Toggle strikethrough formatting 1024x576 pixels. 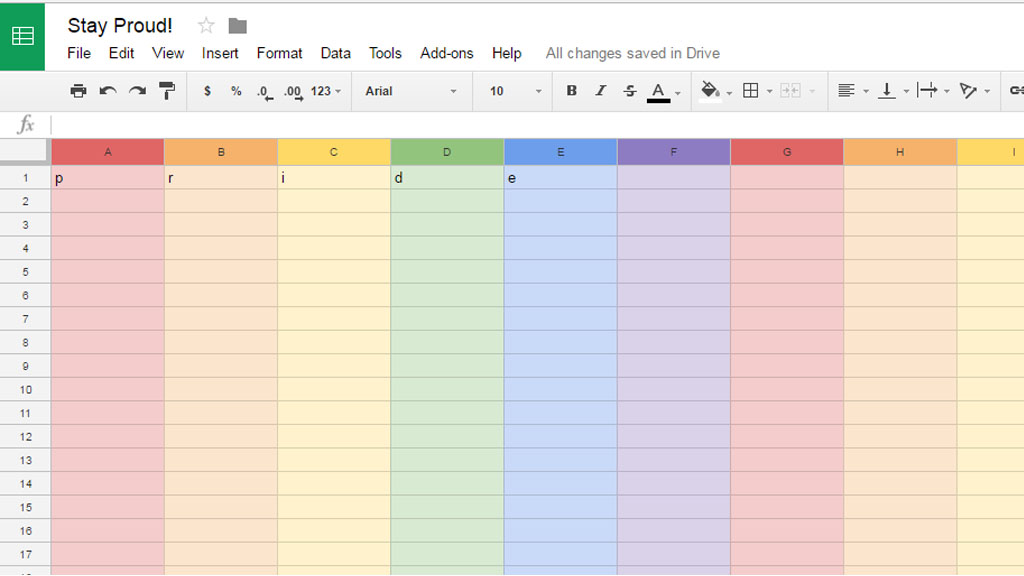[x=629, y=90]
